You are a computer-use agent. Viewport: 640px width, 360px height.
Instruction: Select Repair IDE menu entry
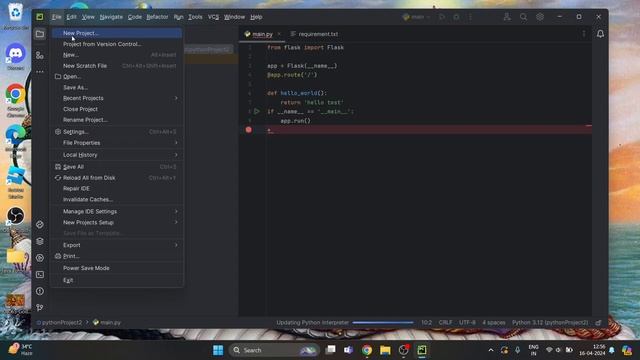[x=117, y=189]
